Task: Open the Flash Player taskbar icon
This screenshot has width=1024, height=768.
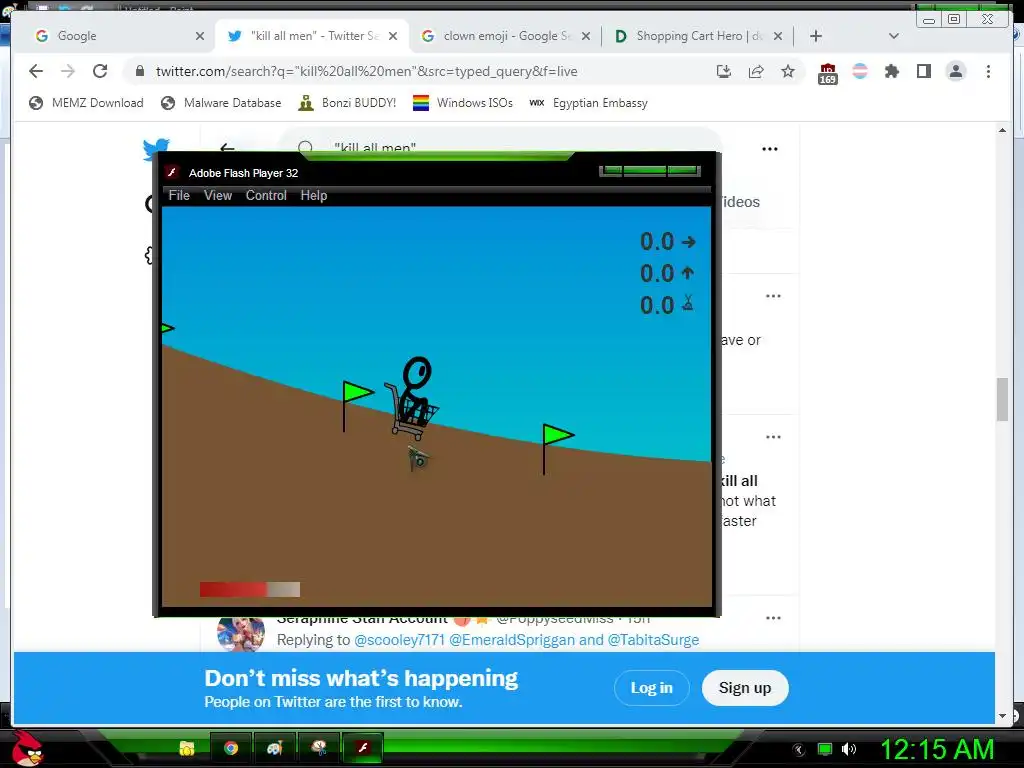Action: (362, 748)
